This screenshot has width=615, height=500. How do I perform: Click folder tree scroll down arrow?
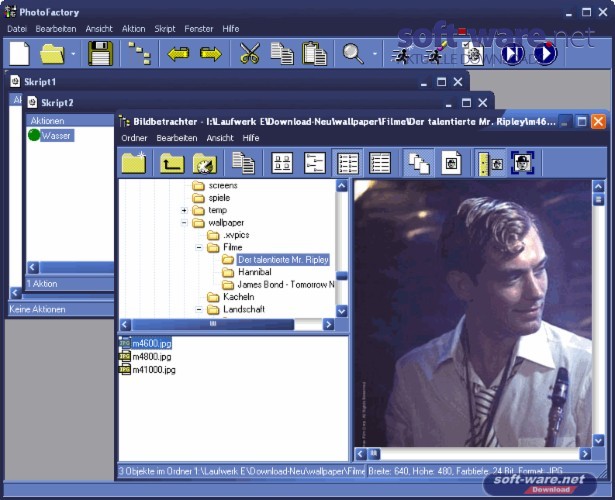pyautogui.click(x=342, y=311)
